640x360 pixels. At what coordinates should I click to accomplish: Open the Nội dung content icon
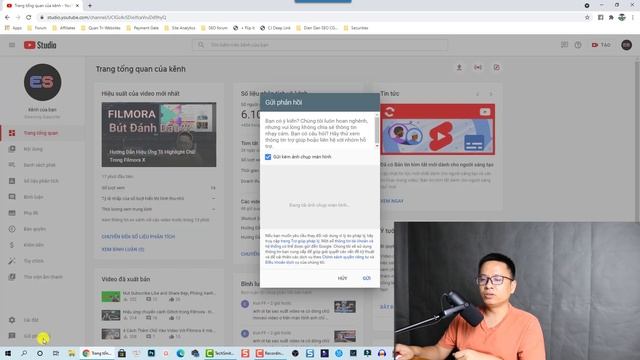click(12, 149)
